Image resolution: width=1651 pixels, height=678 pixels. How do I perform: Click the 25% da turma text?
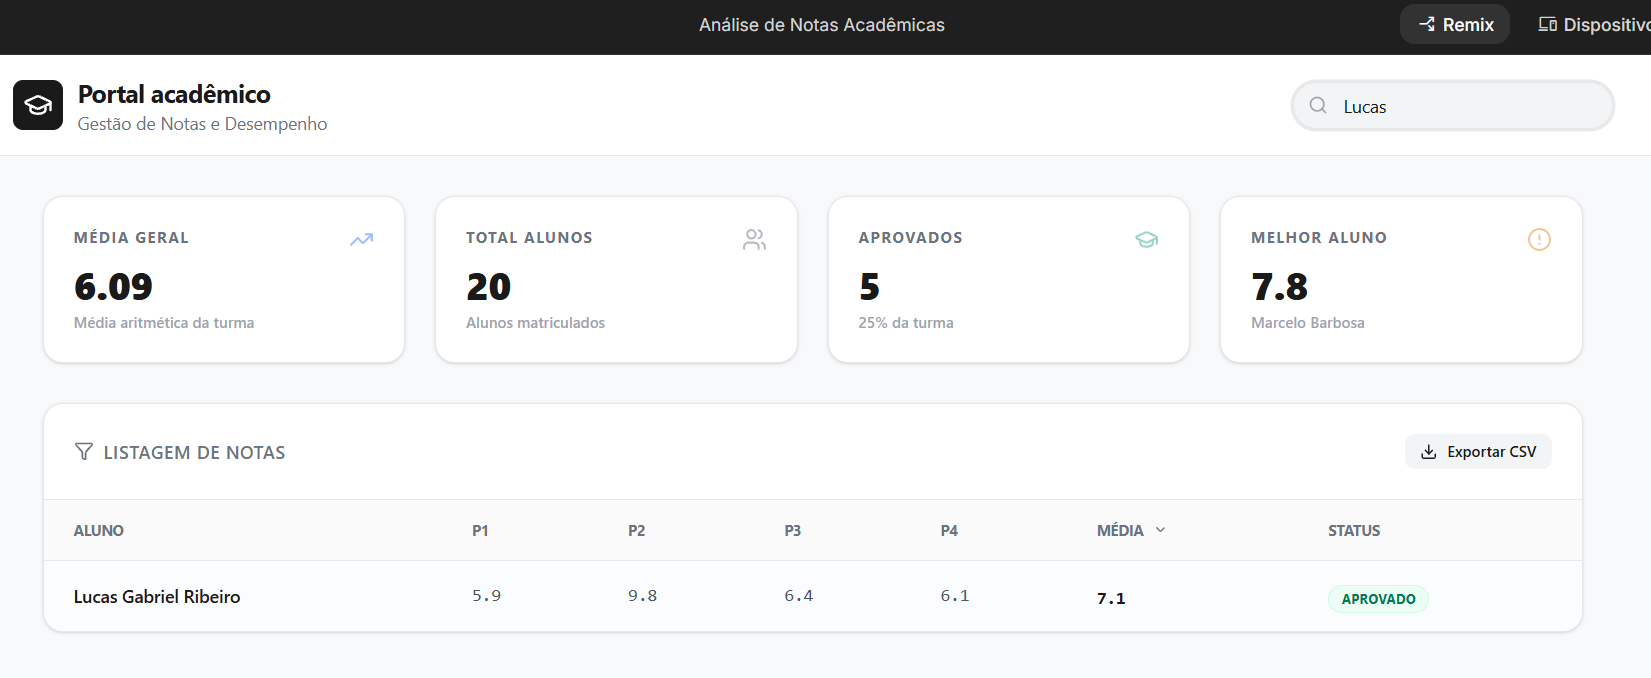906,323
